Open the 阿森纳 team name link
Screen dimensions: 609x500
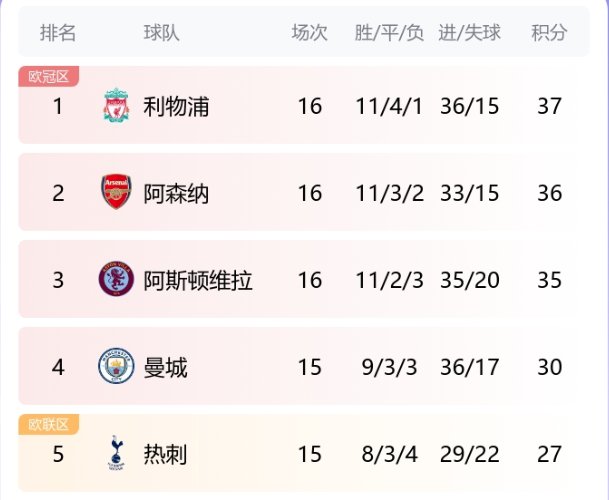pyautogui.click(x=176, y=193)
